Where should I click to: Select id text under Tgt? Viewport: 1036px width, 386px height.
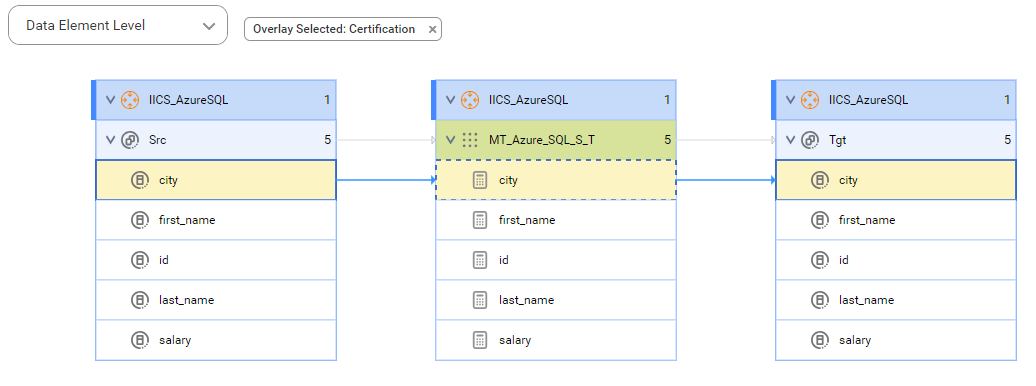[x=844, y=260]
